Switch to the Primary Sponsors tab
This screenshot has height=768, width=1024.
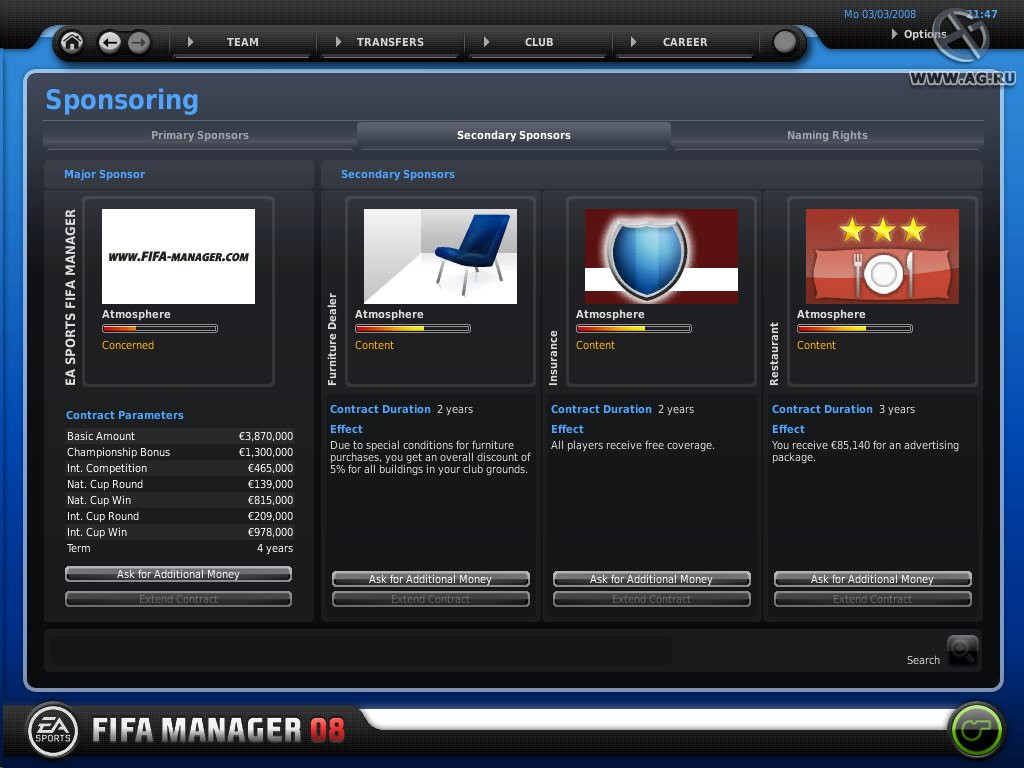point(200,135)
